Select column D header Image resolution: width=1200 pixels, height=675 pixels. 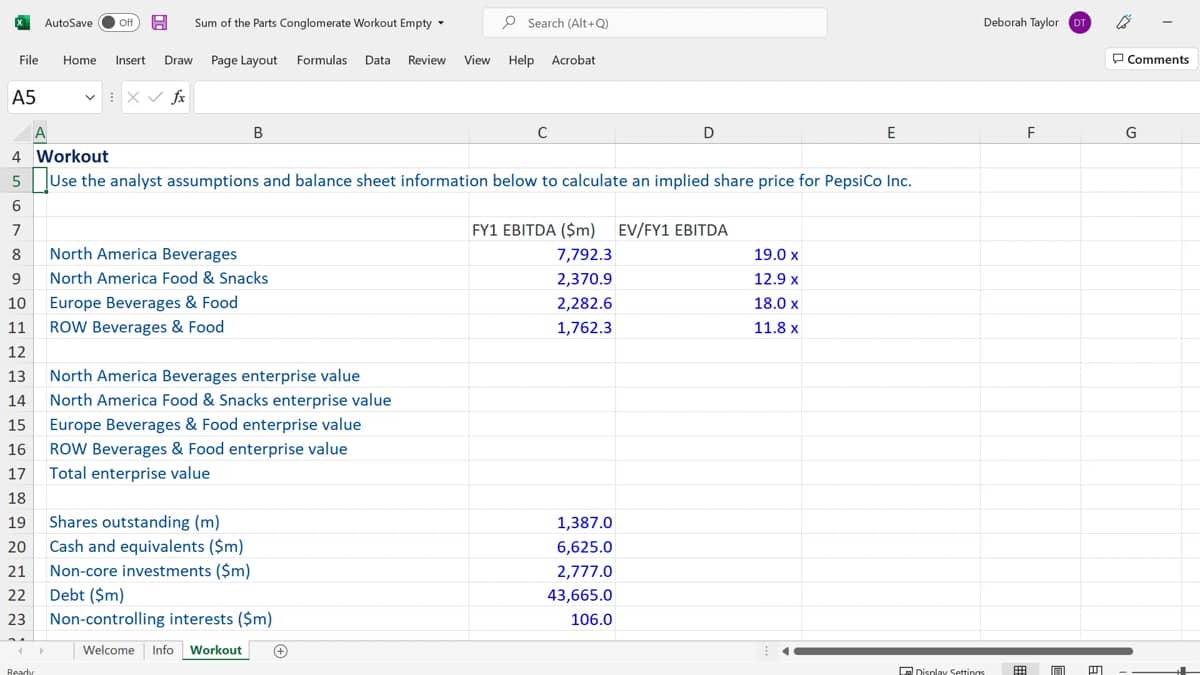708,133
